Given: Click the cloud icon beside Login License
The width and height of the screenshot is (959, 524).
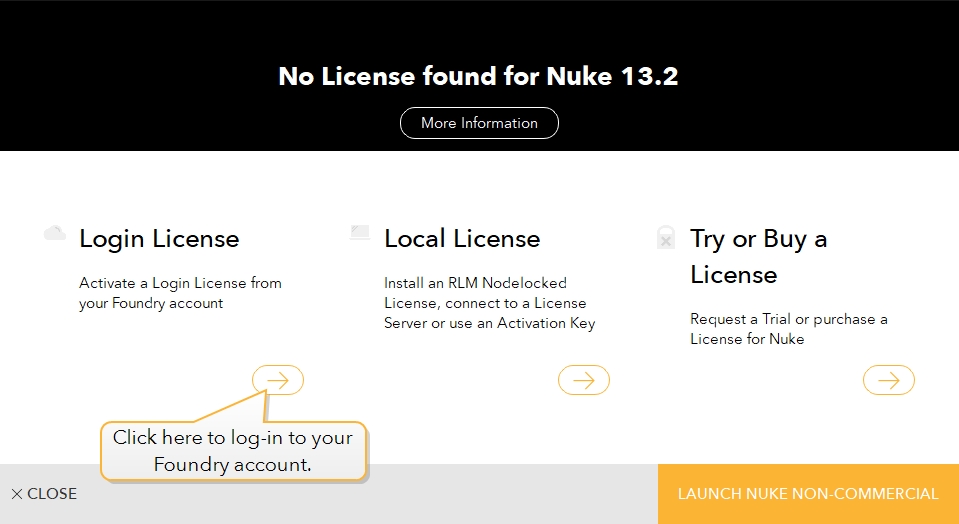Looking at the screenshot, I should point(55,234).
